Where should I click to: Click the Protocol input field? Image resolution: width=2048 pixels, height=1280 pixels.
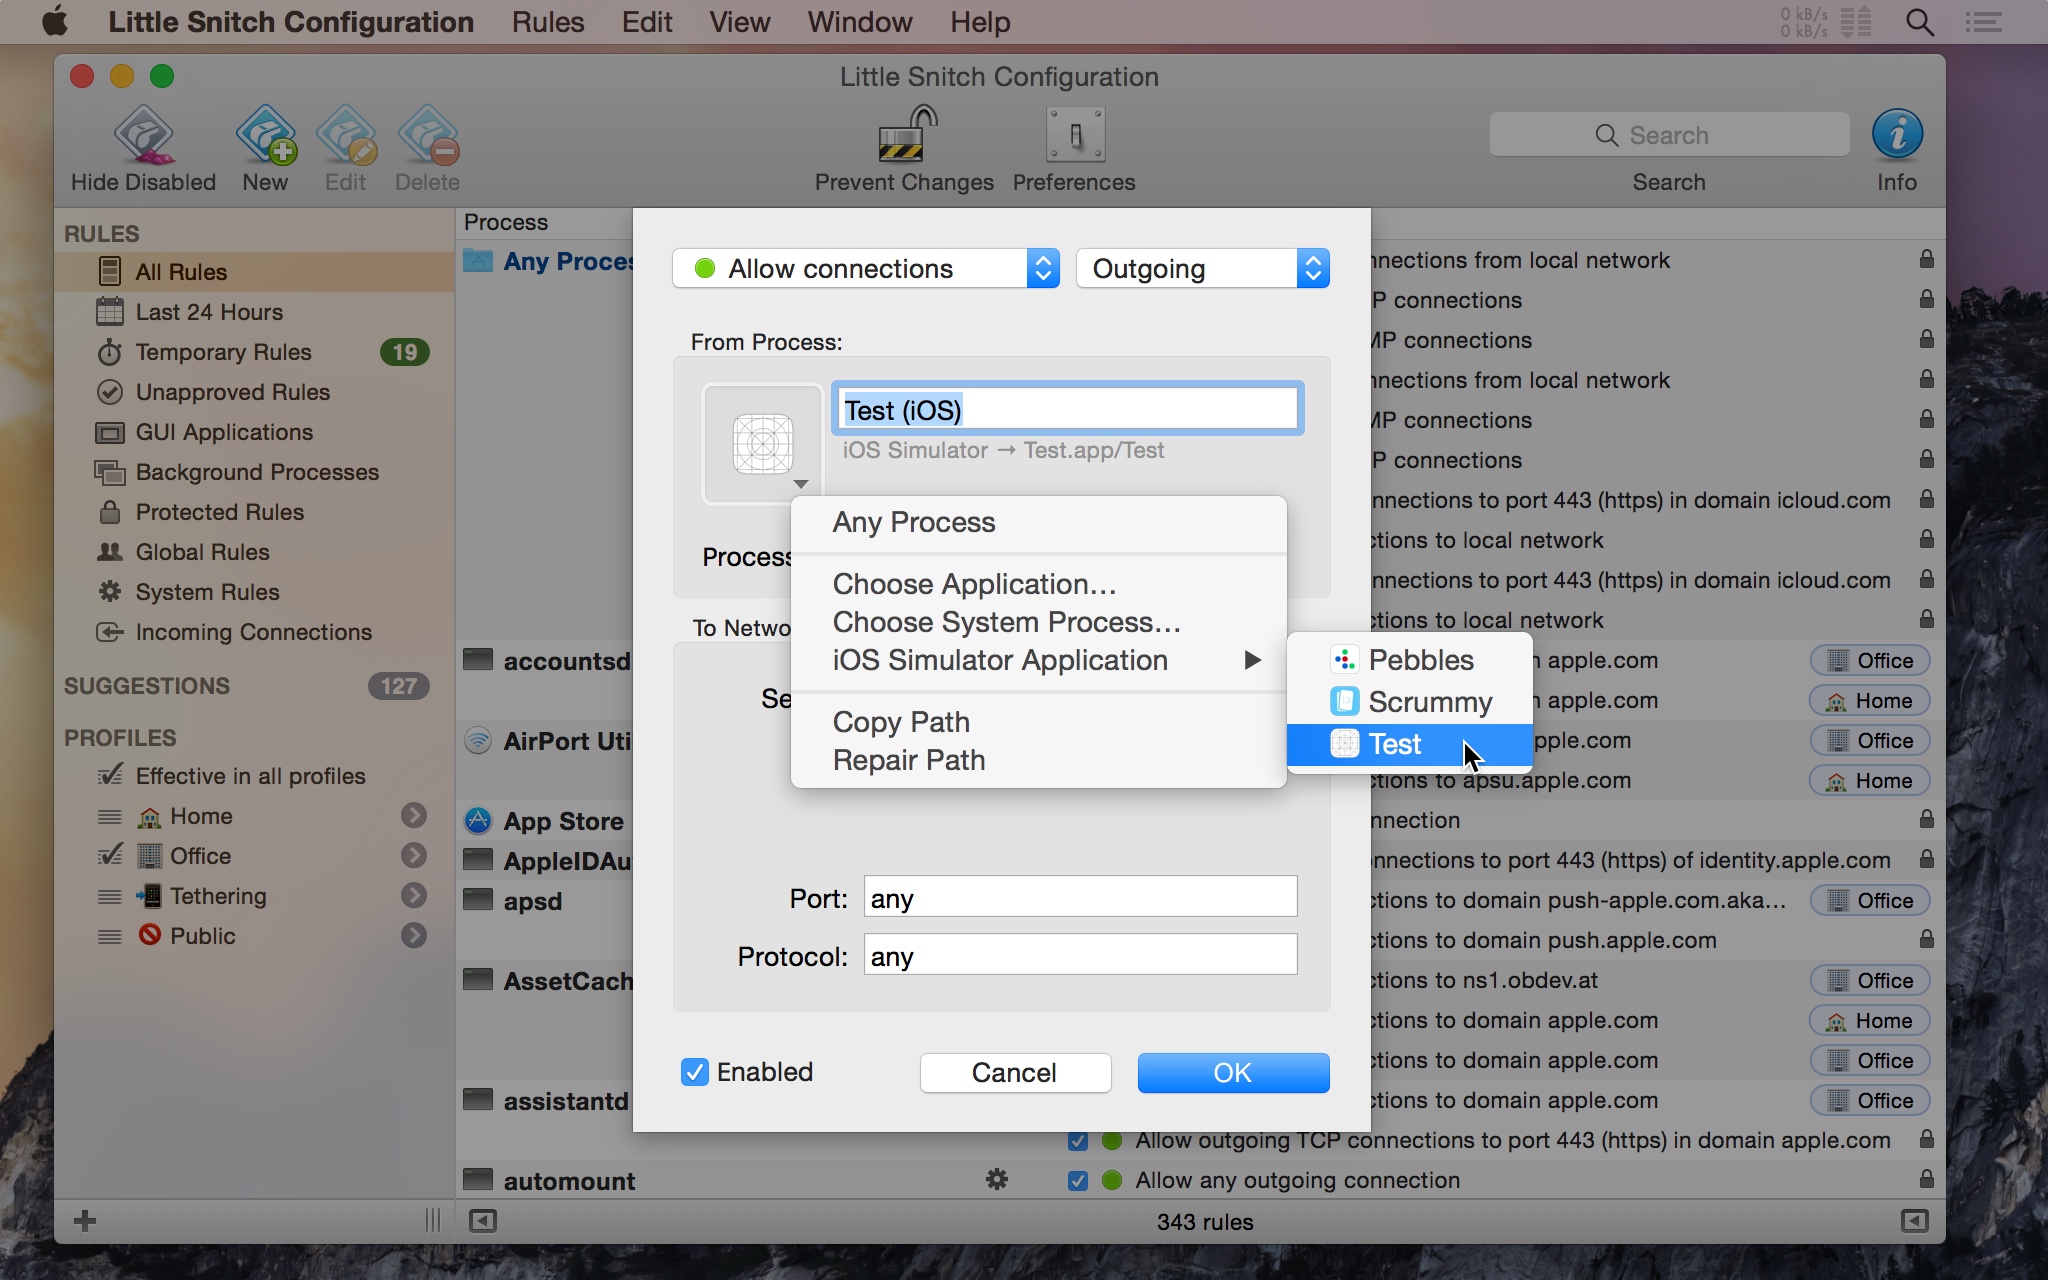[x=1080, y=955]
